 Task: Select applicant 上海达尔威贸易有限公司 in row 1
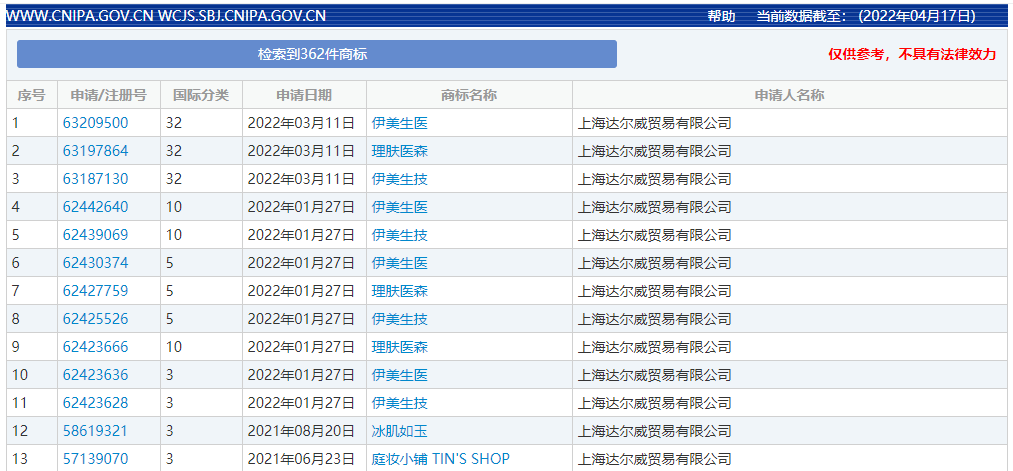coord(654,123)
